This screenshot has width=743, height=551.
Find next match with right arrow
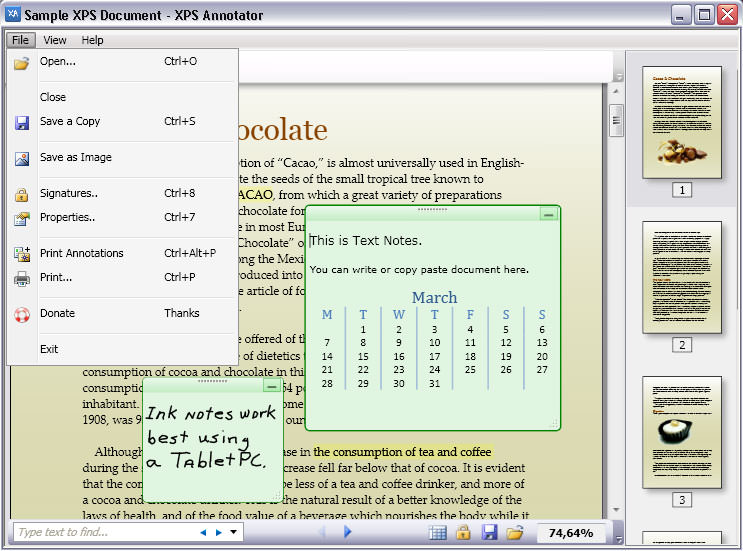[x=218, y=533]
